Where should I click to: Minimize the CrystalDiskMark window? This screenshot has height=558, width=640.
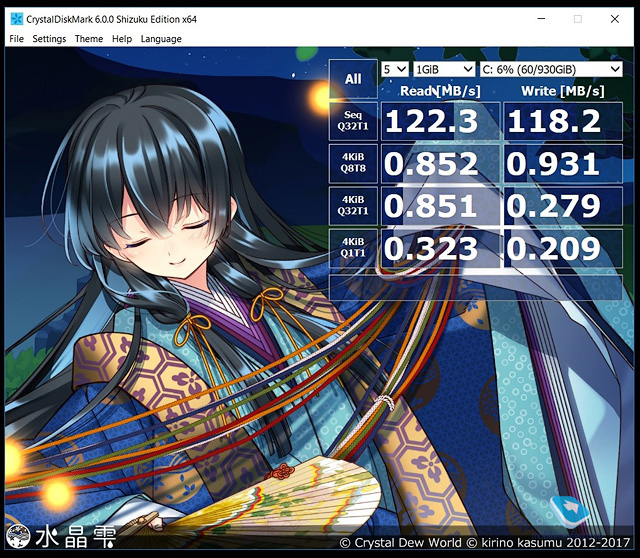tap(530, 19)
